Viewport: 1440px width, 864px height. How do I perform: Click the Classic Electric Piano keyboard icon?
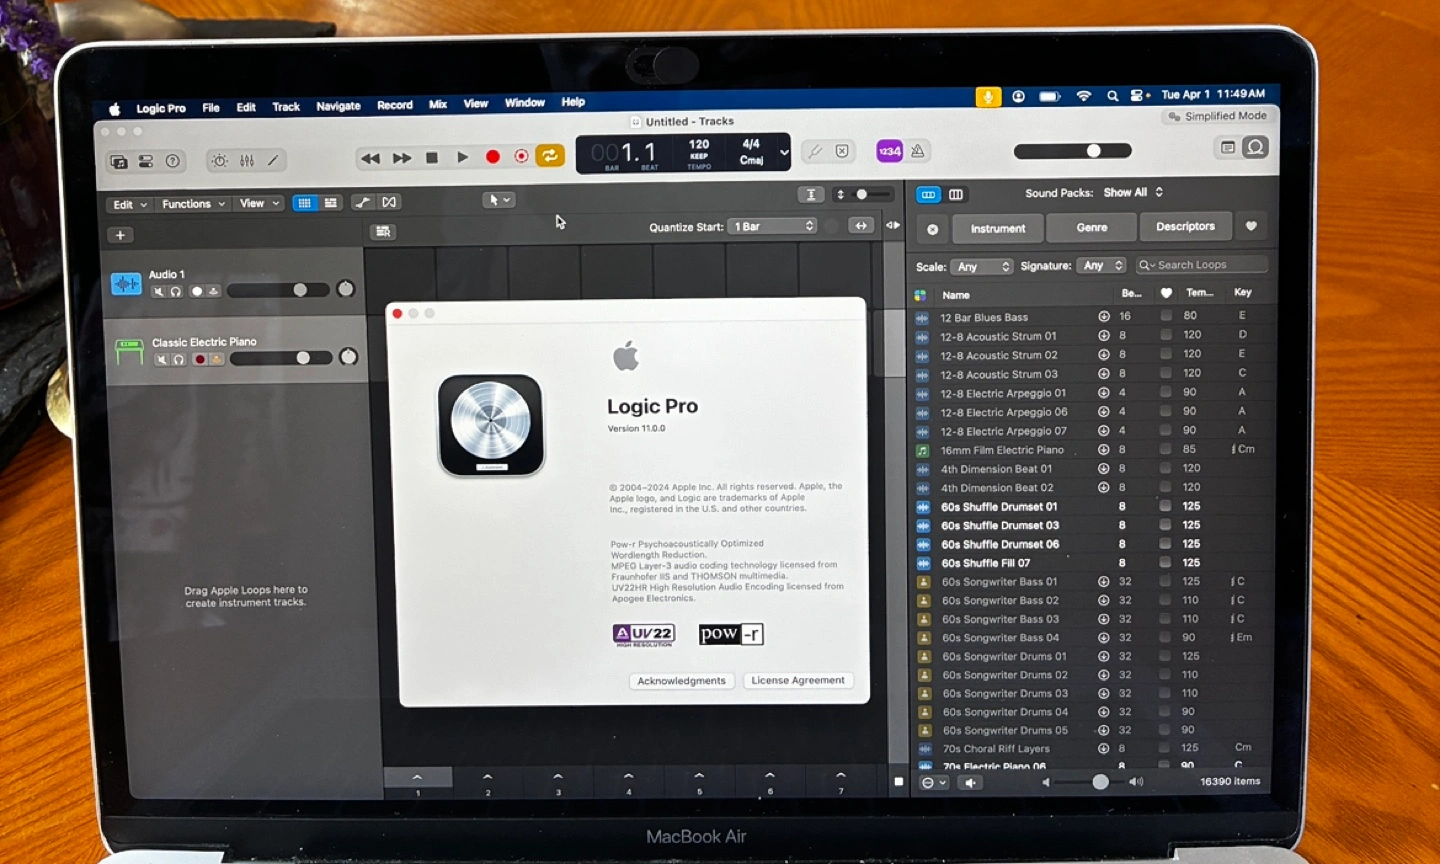click(129, 351)
